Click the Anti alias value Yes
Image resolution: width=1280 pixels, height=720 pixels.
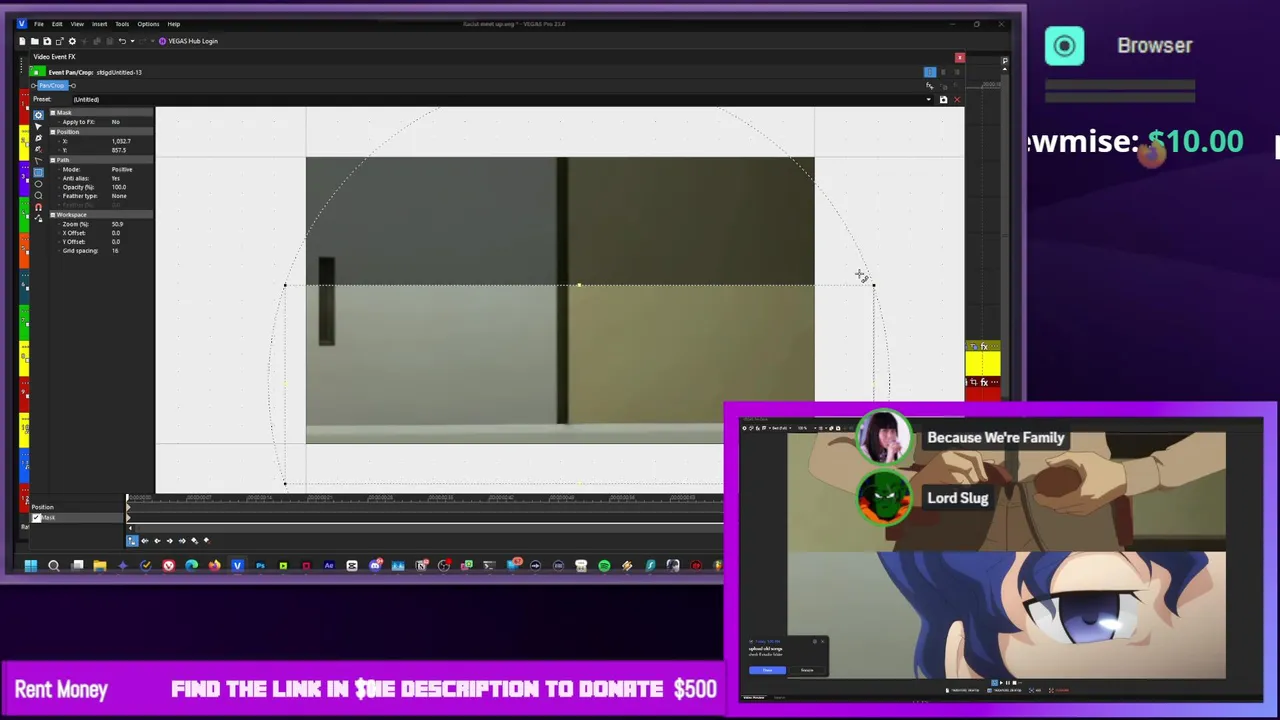click(x=115, y=178)
